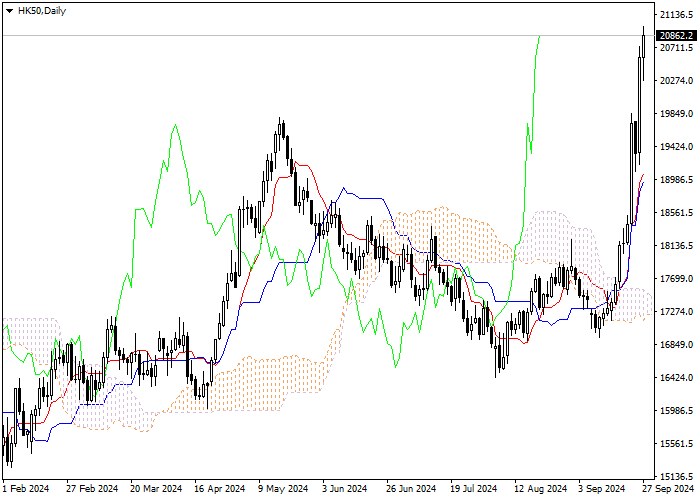Click date label 27 Feb 2024
Viewport: 700px width, 500px height.
tap(92, 489)
